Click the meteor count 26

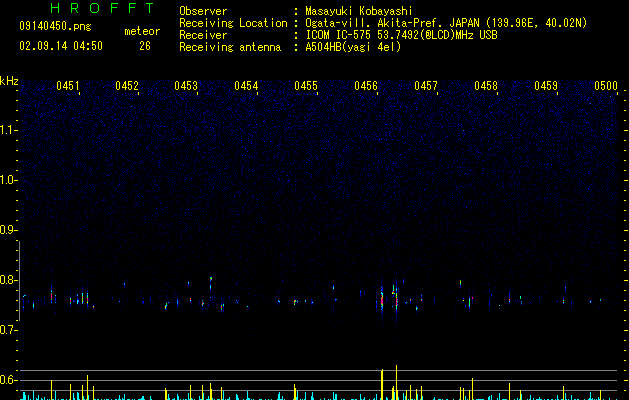pos(145,46)
